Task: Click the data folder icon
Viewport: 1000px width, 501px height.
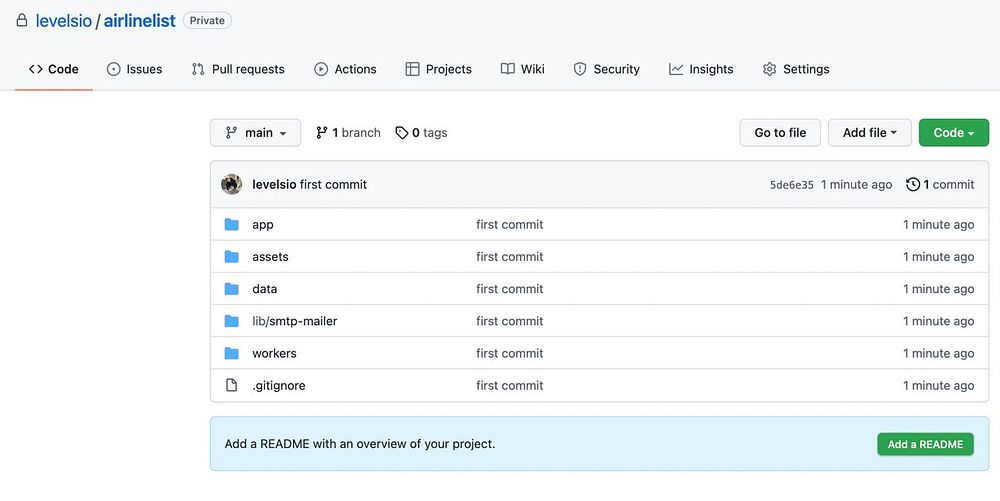Action: point(232,289)
